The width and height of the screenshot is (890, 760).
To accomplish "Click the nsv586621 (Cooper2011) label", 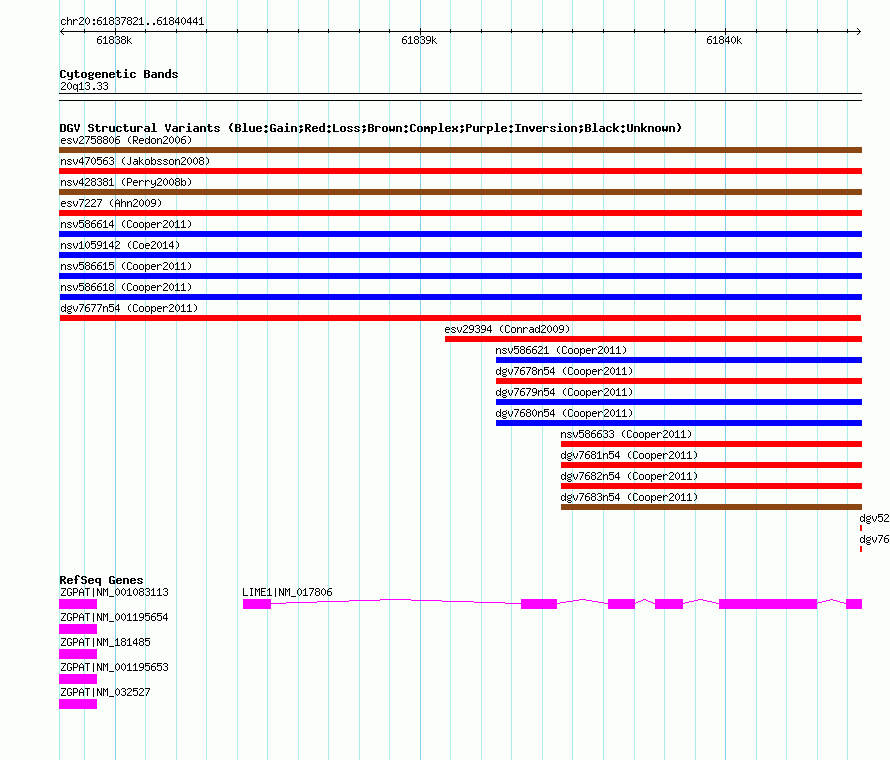I will pos(561,350).
